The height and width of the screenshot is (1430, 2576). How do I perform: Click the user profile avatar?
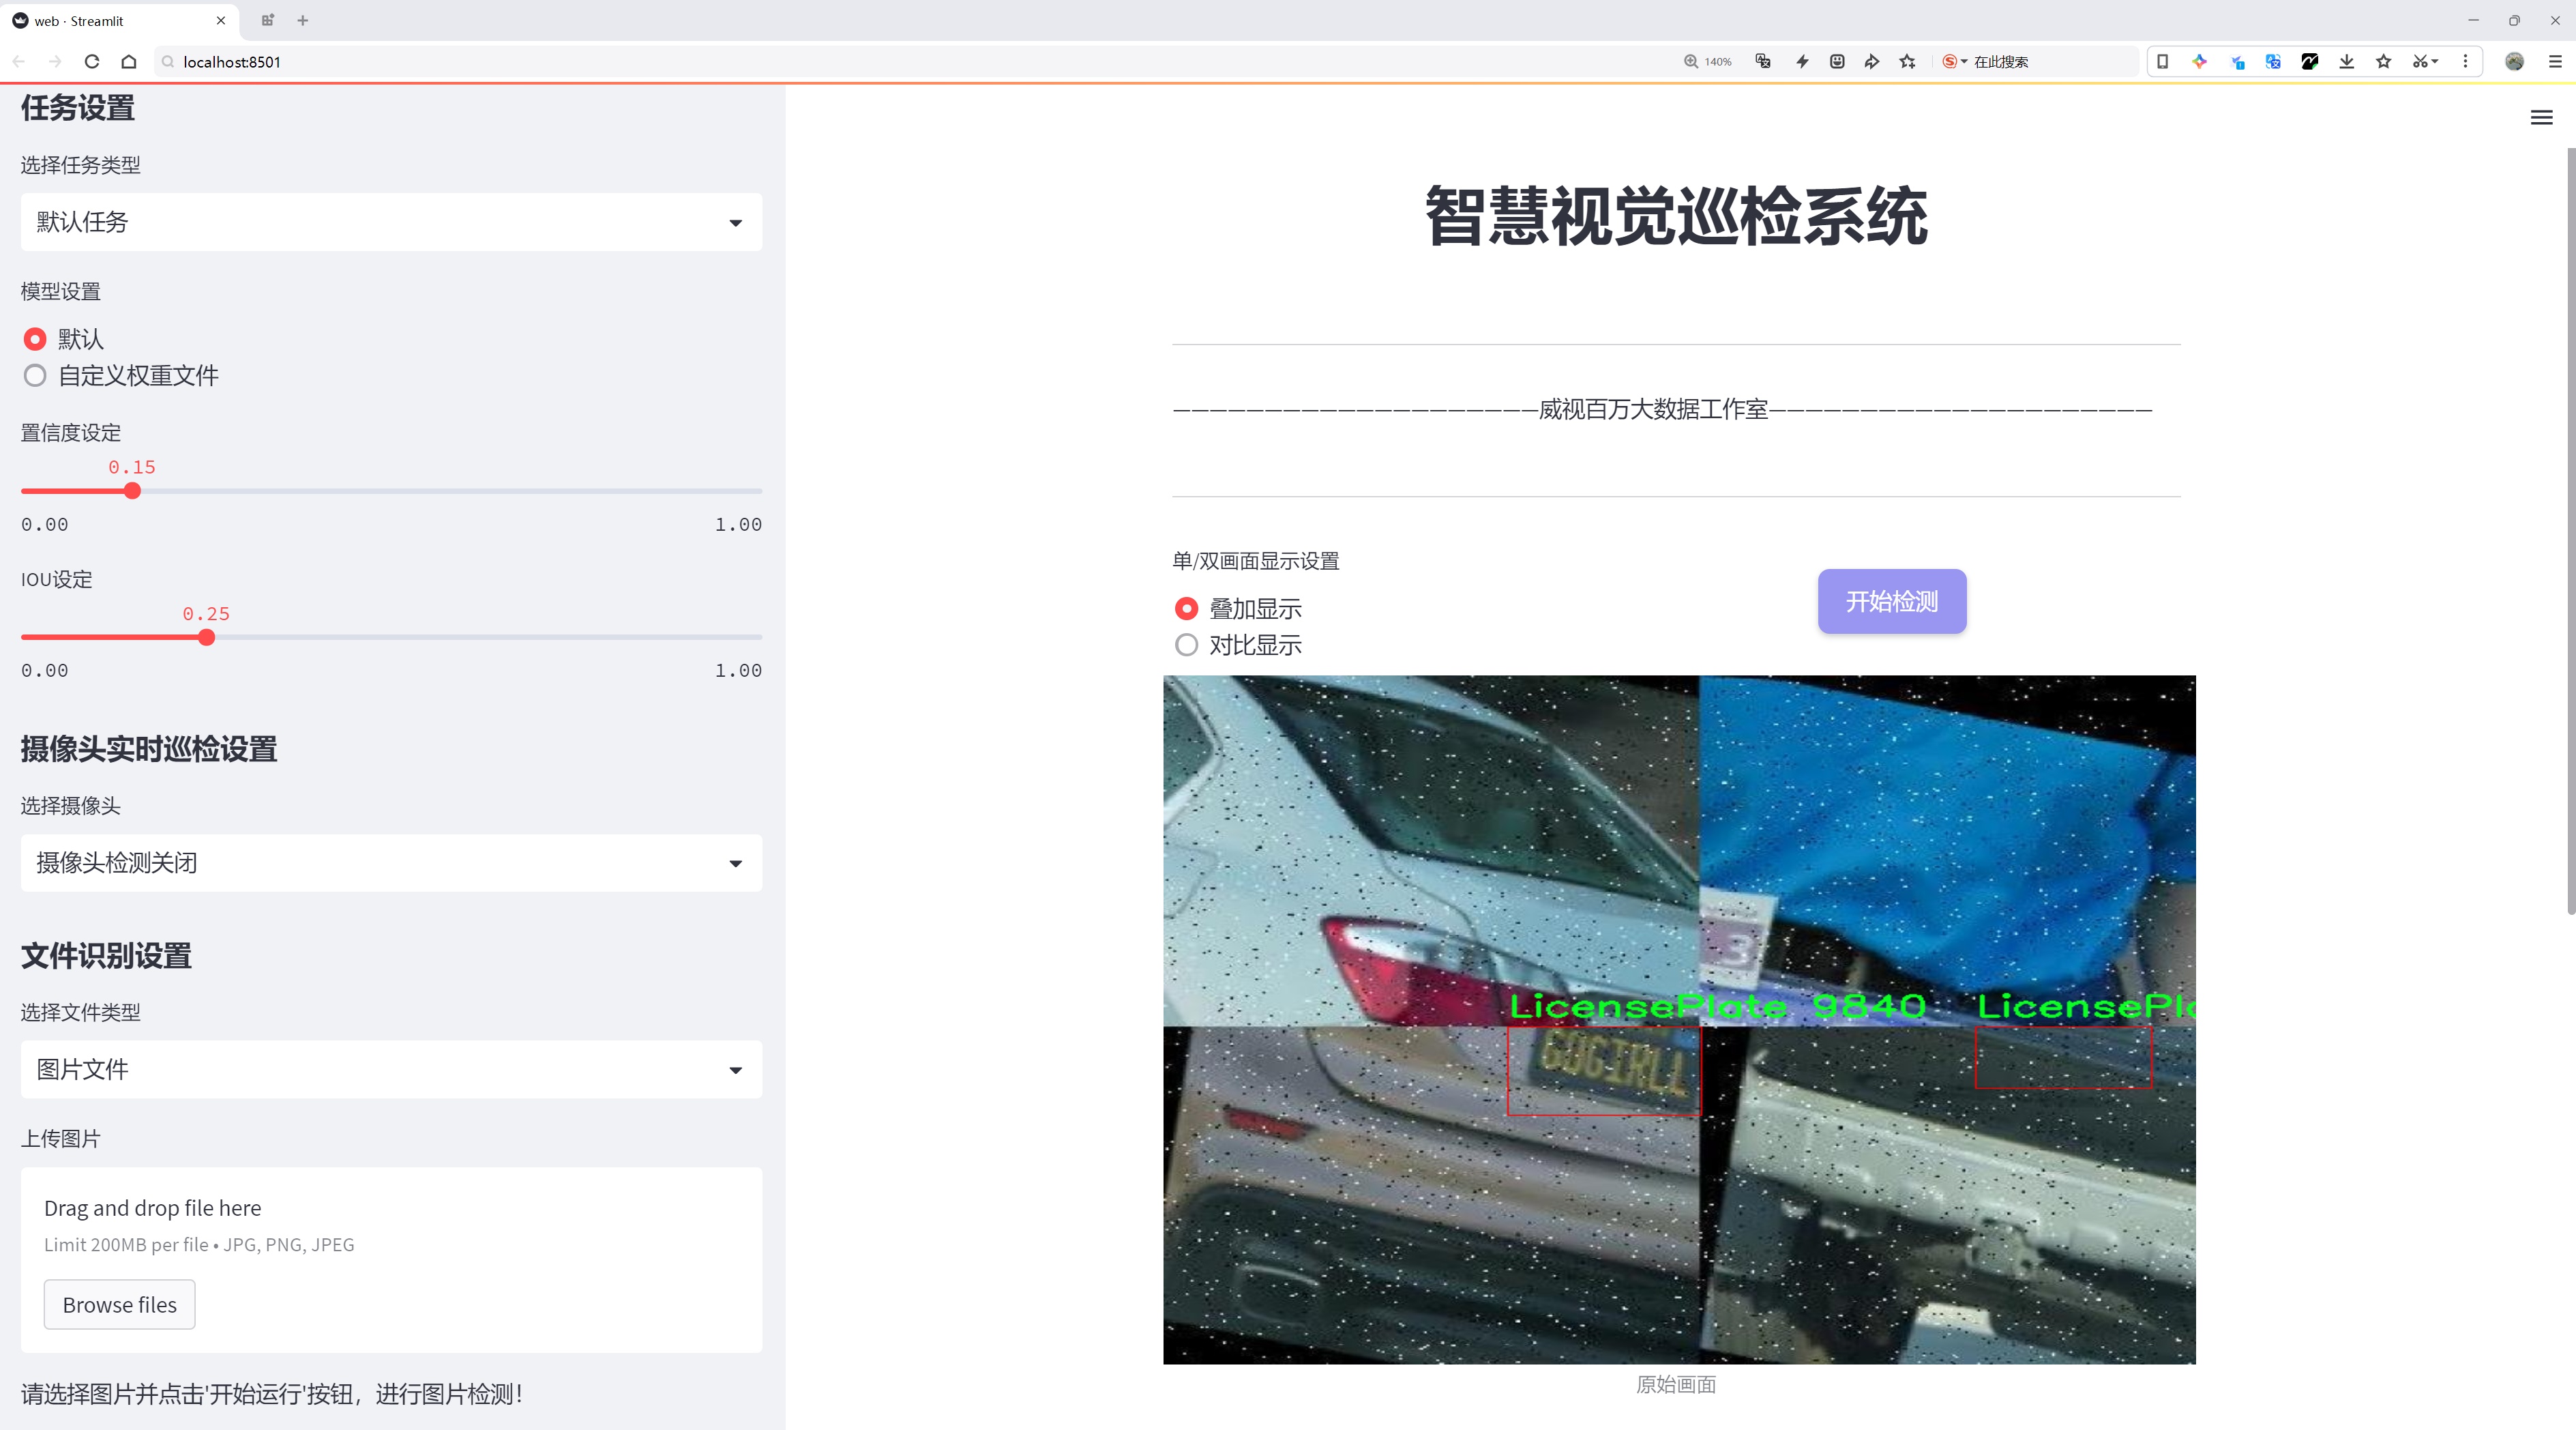click(x=2514, y=62)
